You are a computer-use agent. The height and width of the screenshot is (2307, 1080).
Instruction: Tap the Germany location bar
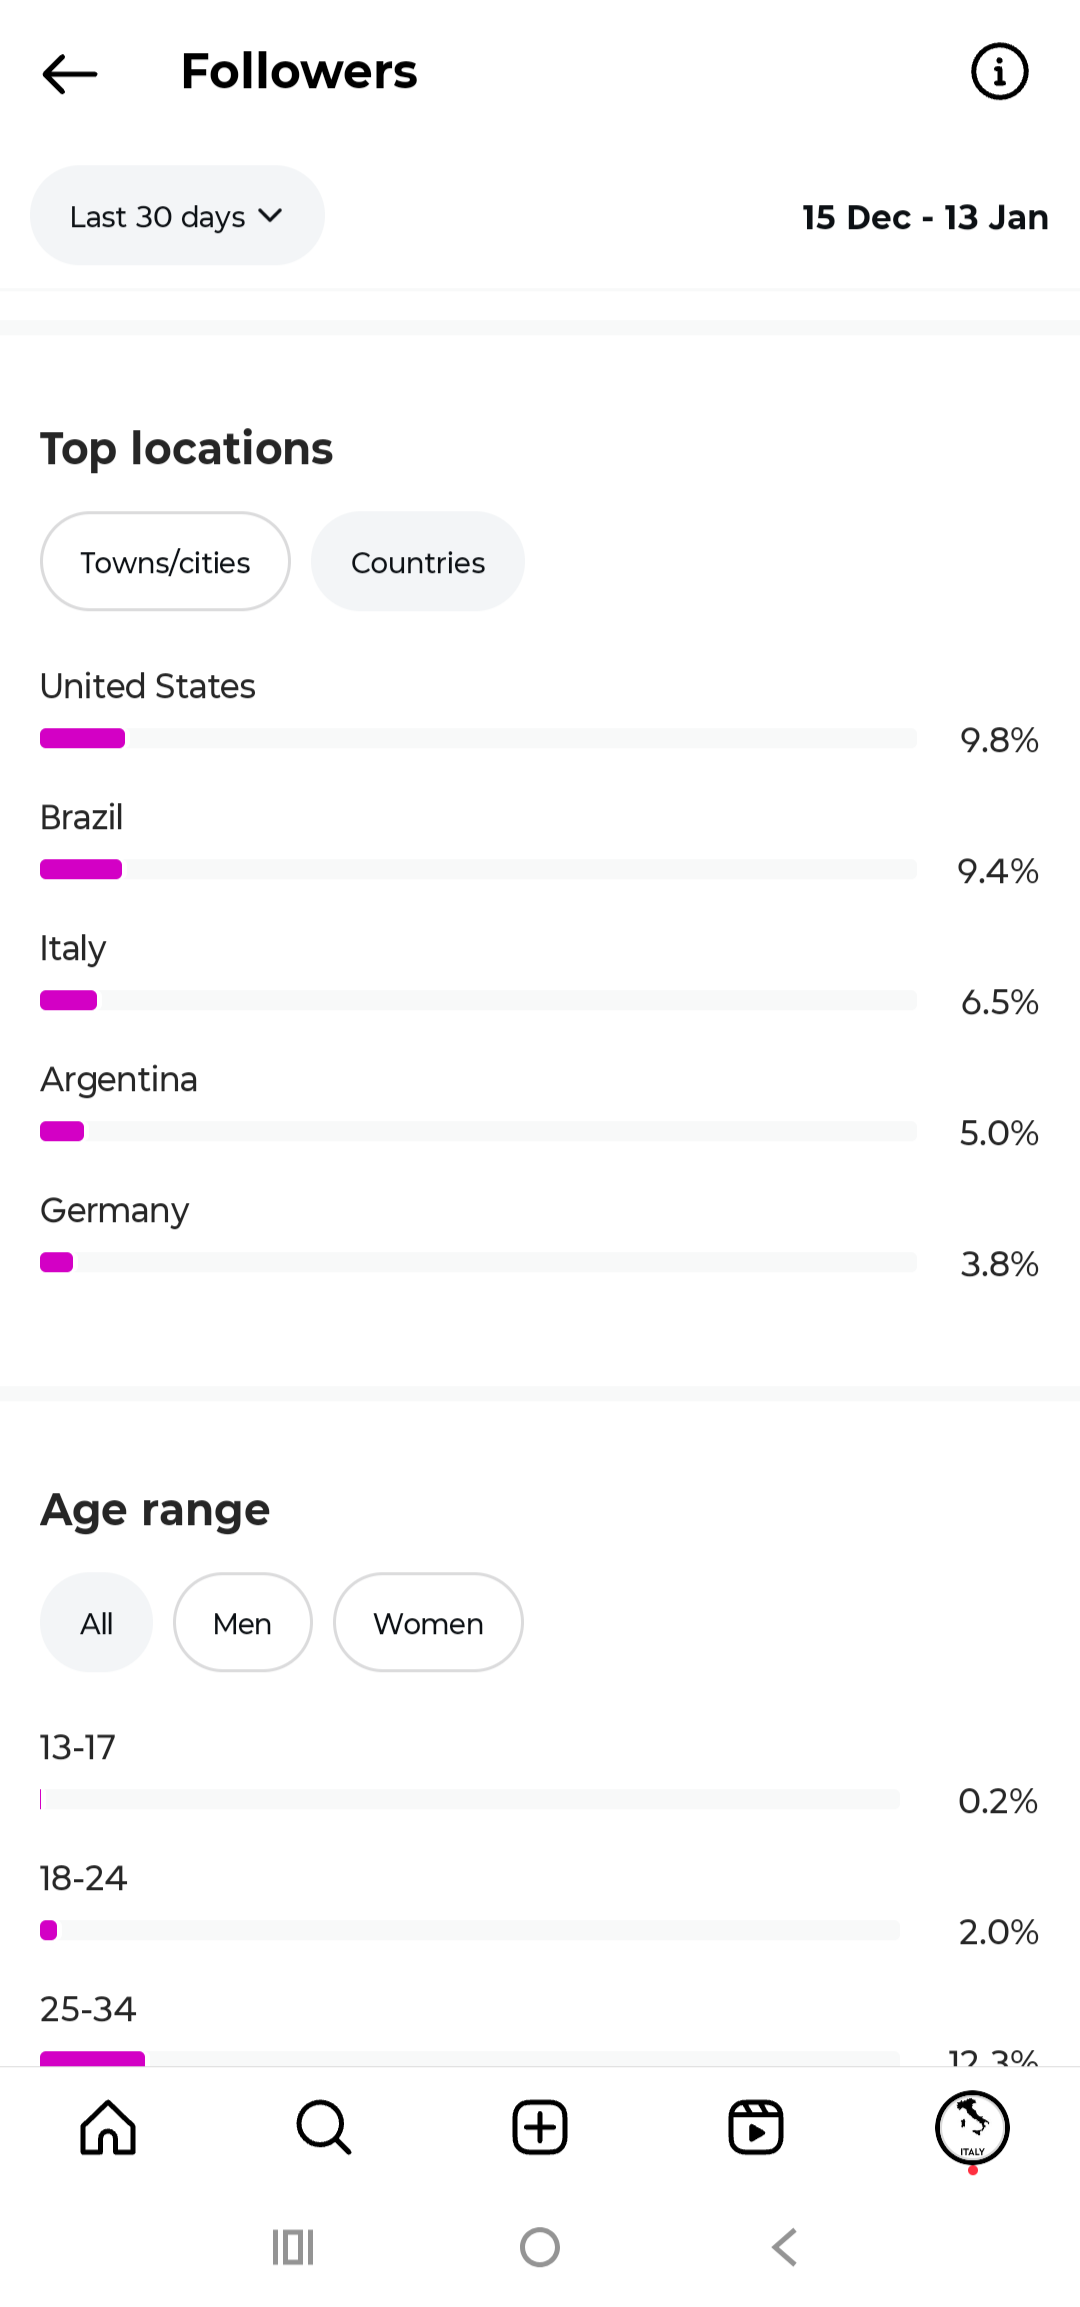[x=478, y=1263]
